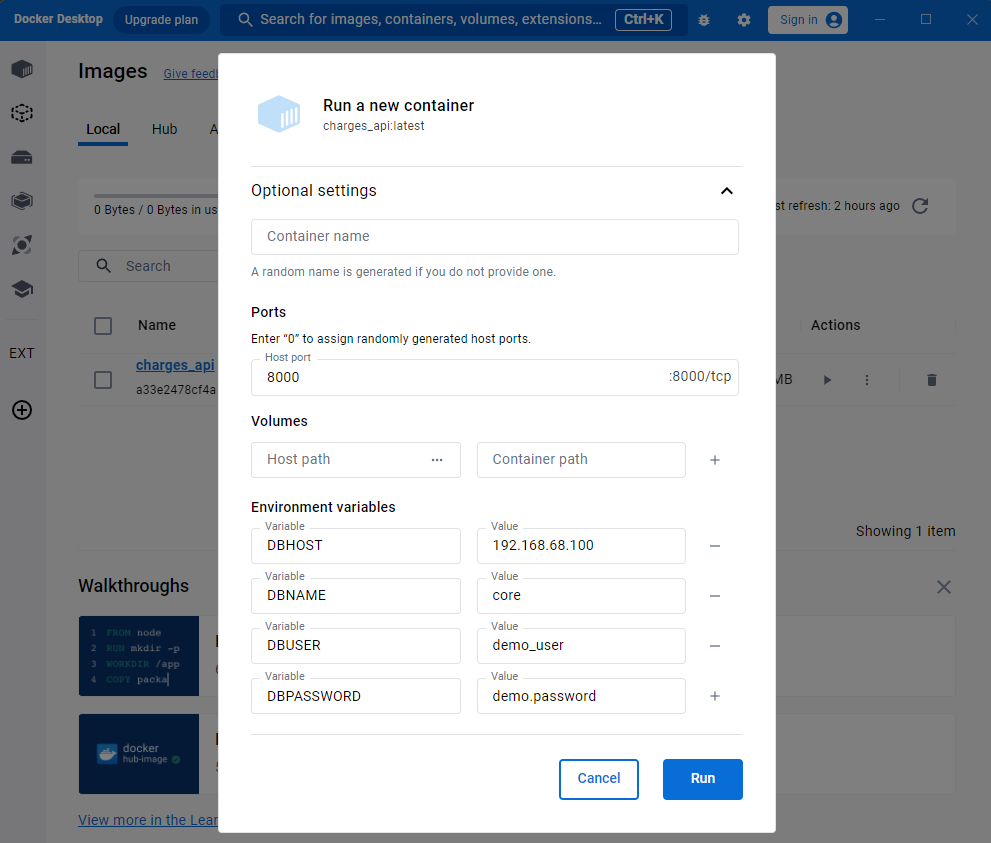The image size is (991, 843).
Task: Refresh the images list
Action: pyautogui.click(x=920, y=206)
